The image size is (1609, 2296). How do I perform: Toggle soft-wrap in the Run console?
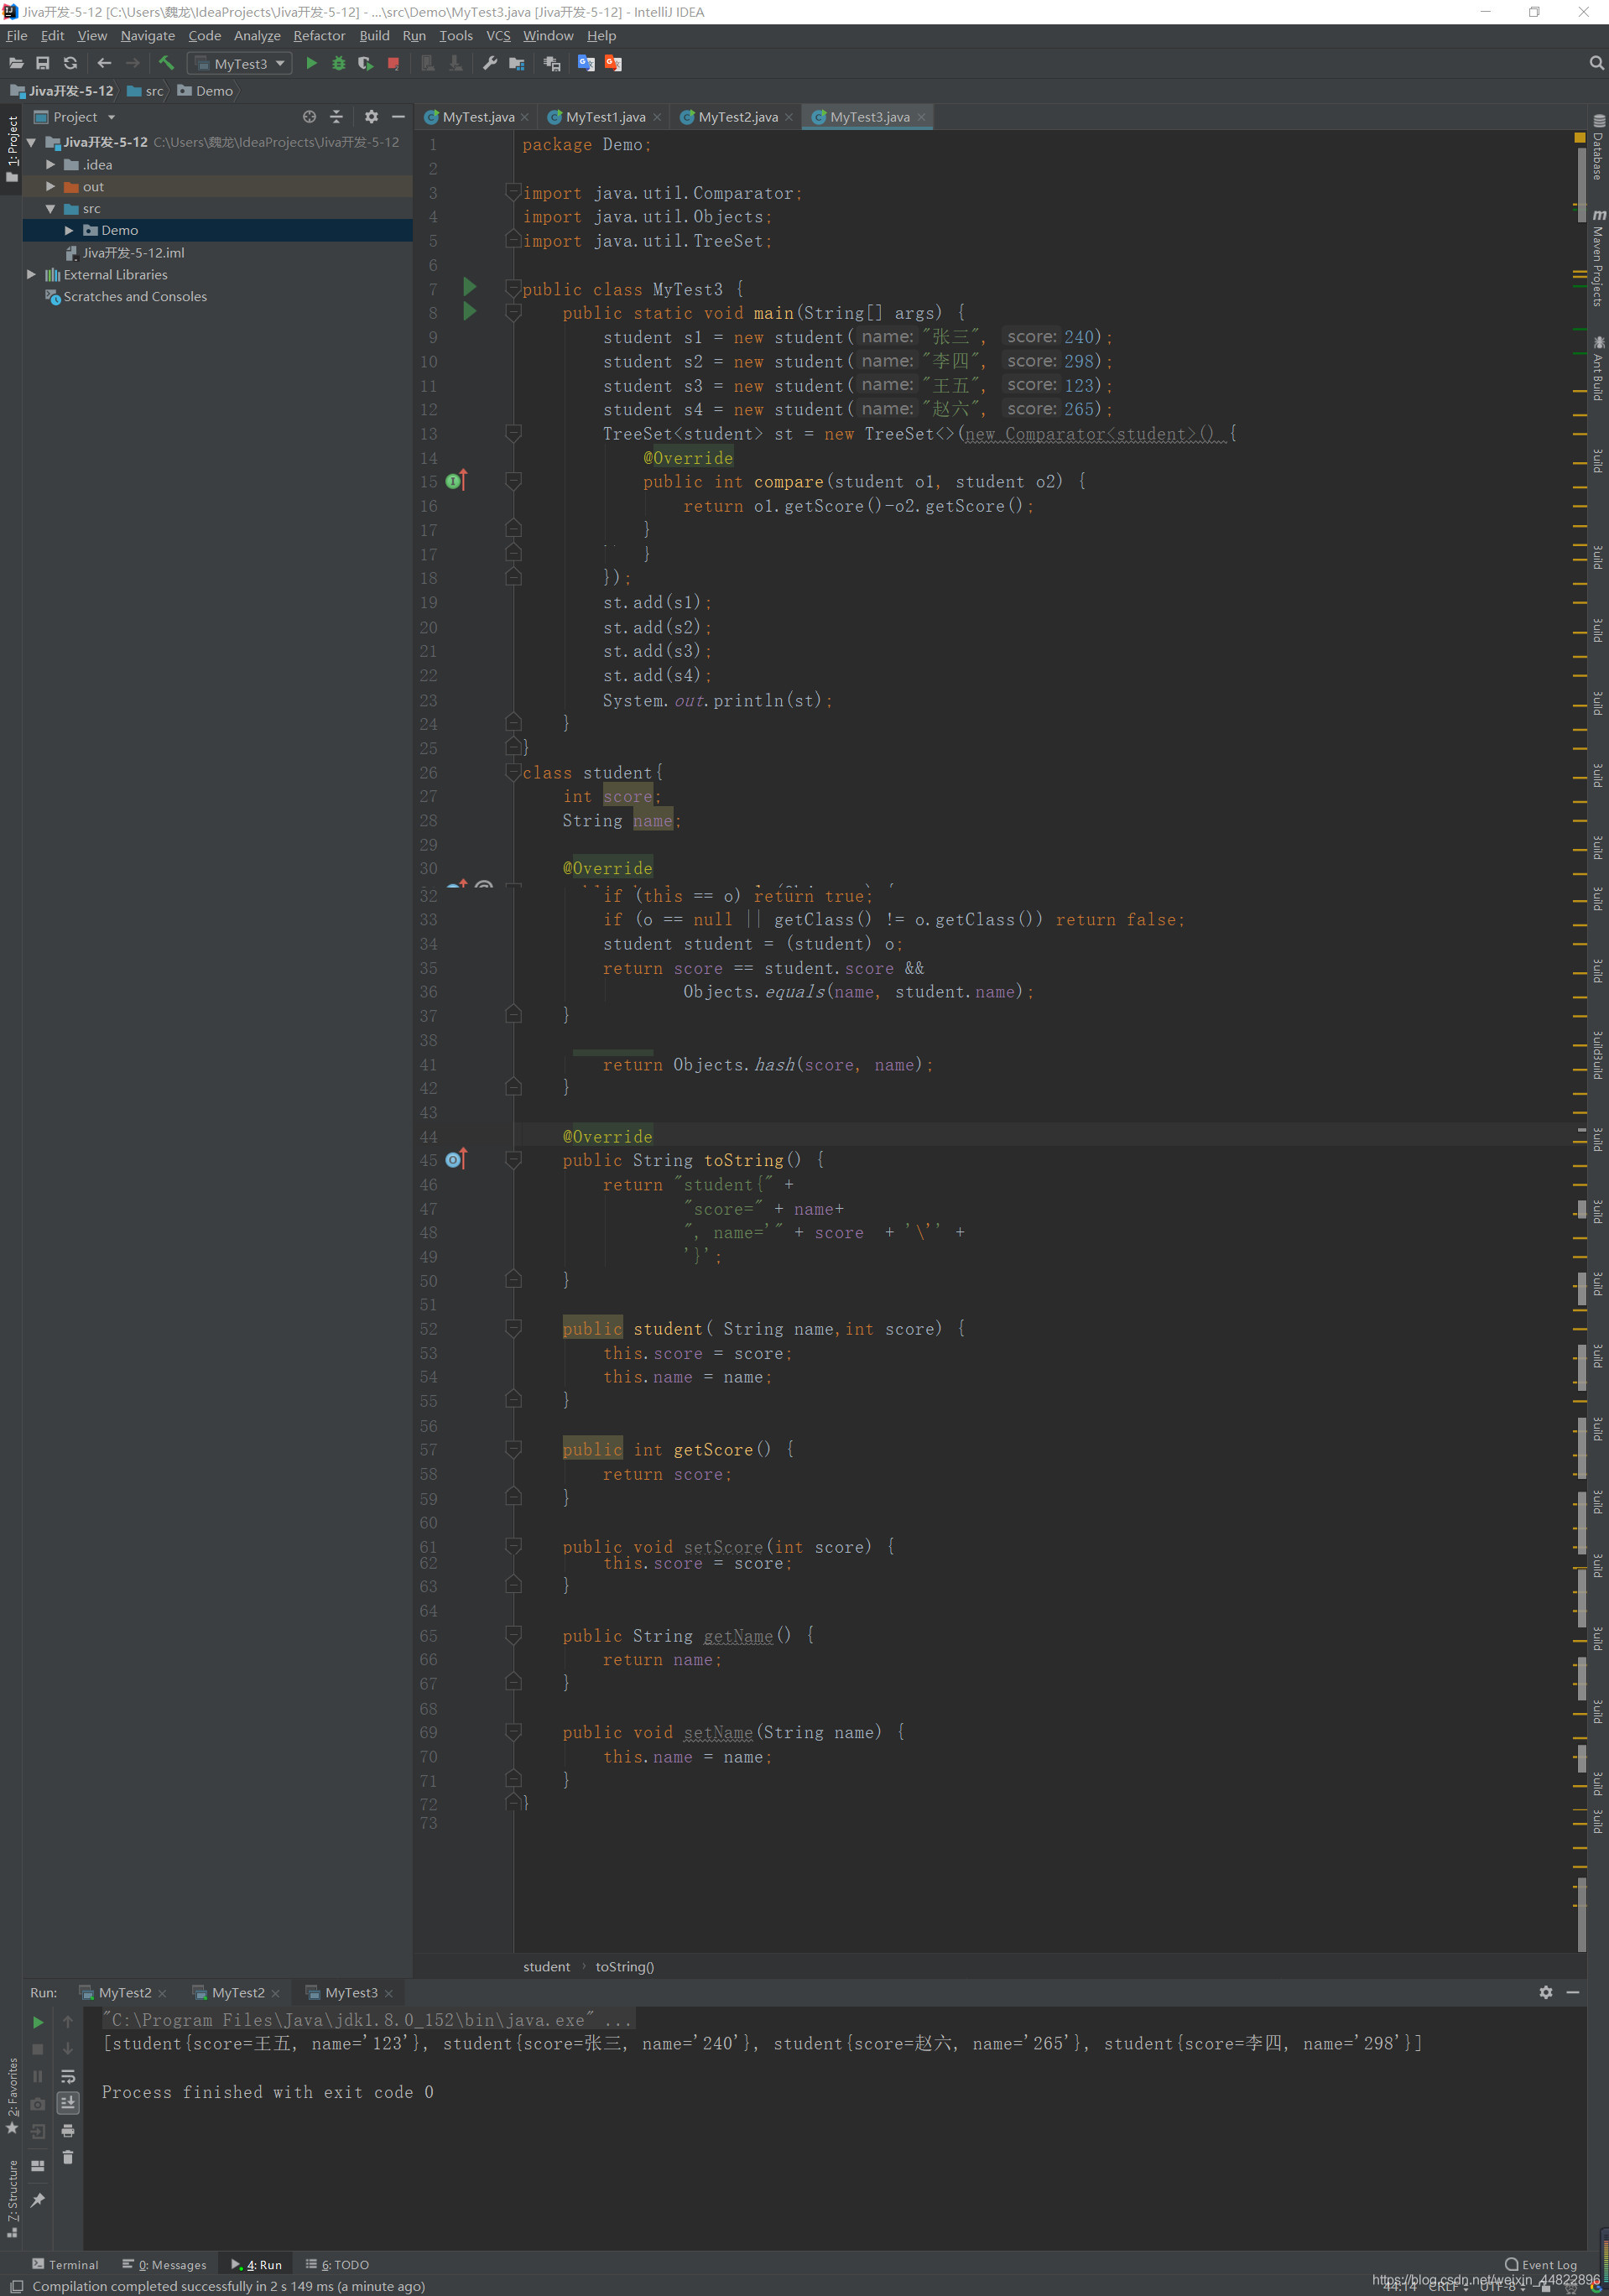point(68,2077)
